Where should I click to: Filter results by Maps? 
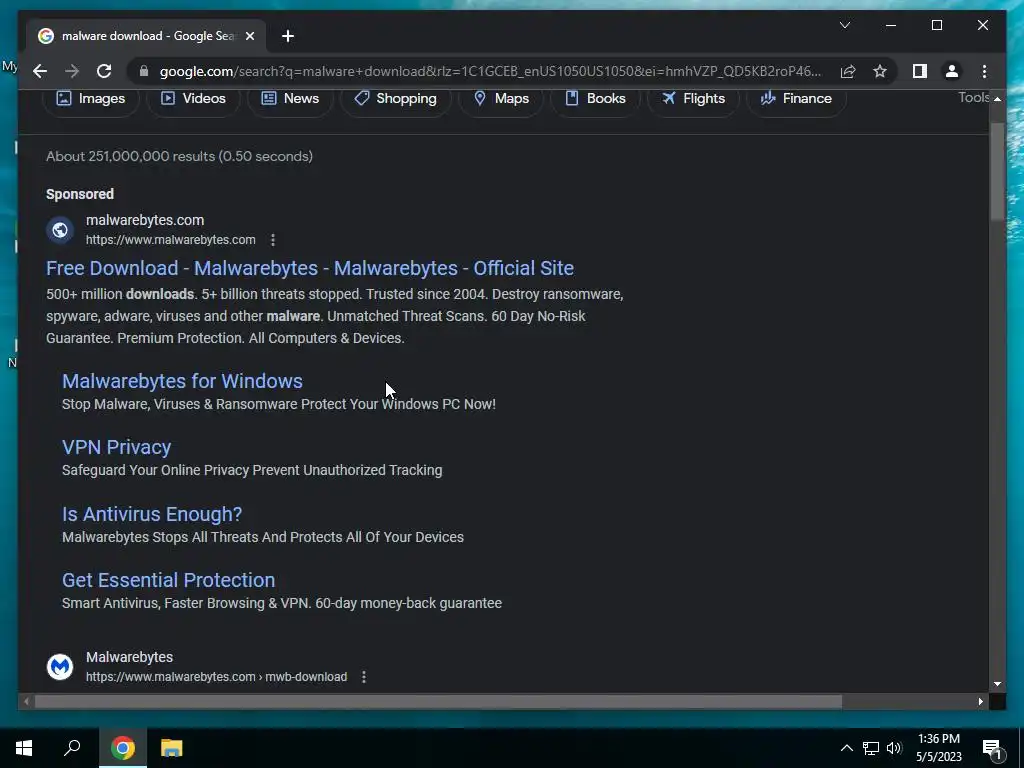[x=501, y=99]
